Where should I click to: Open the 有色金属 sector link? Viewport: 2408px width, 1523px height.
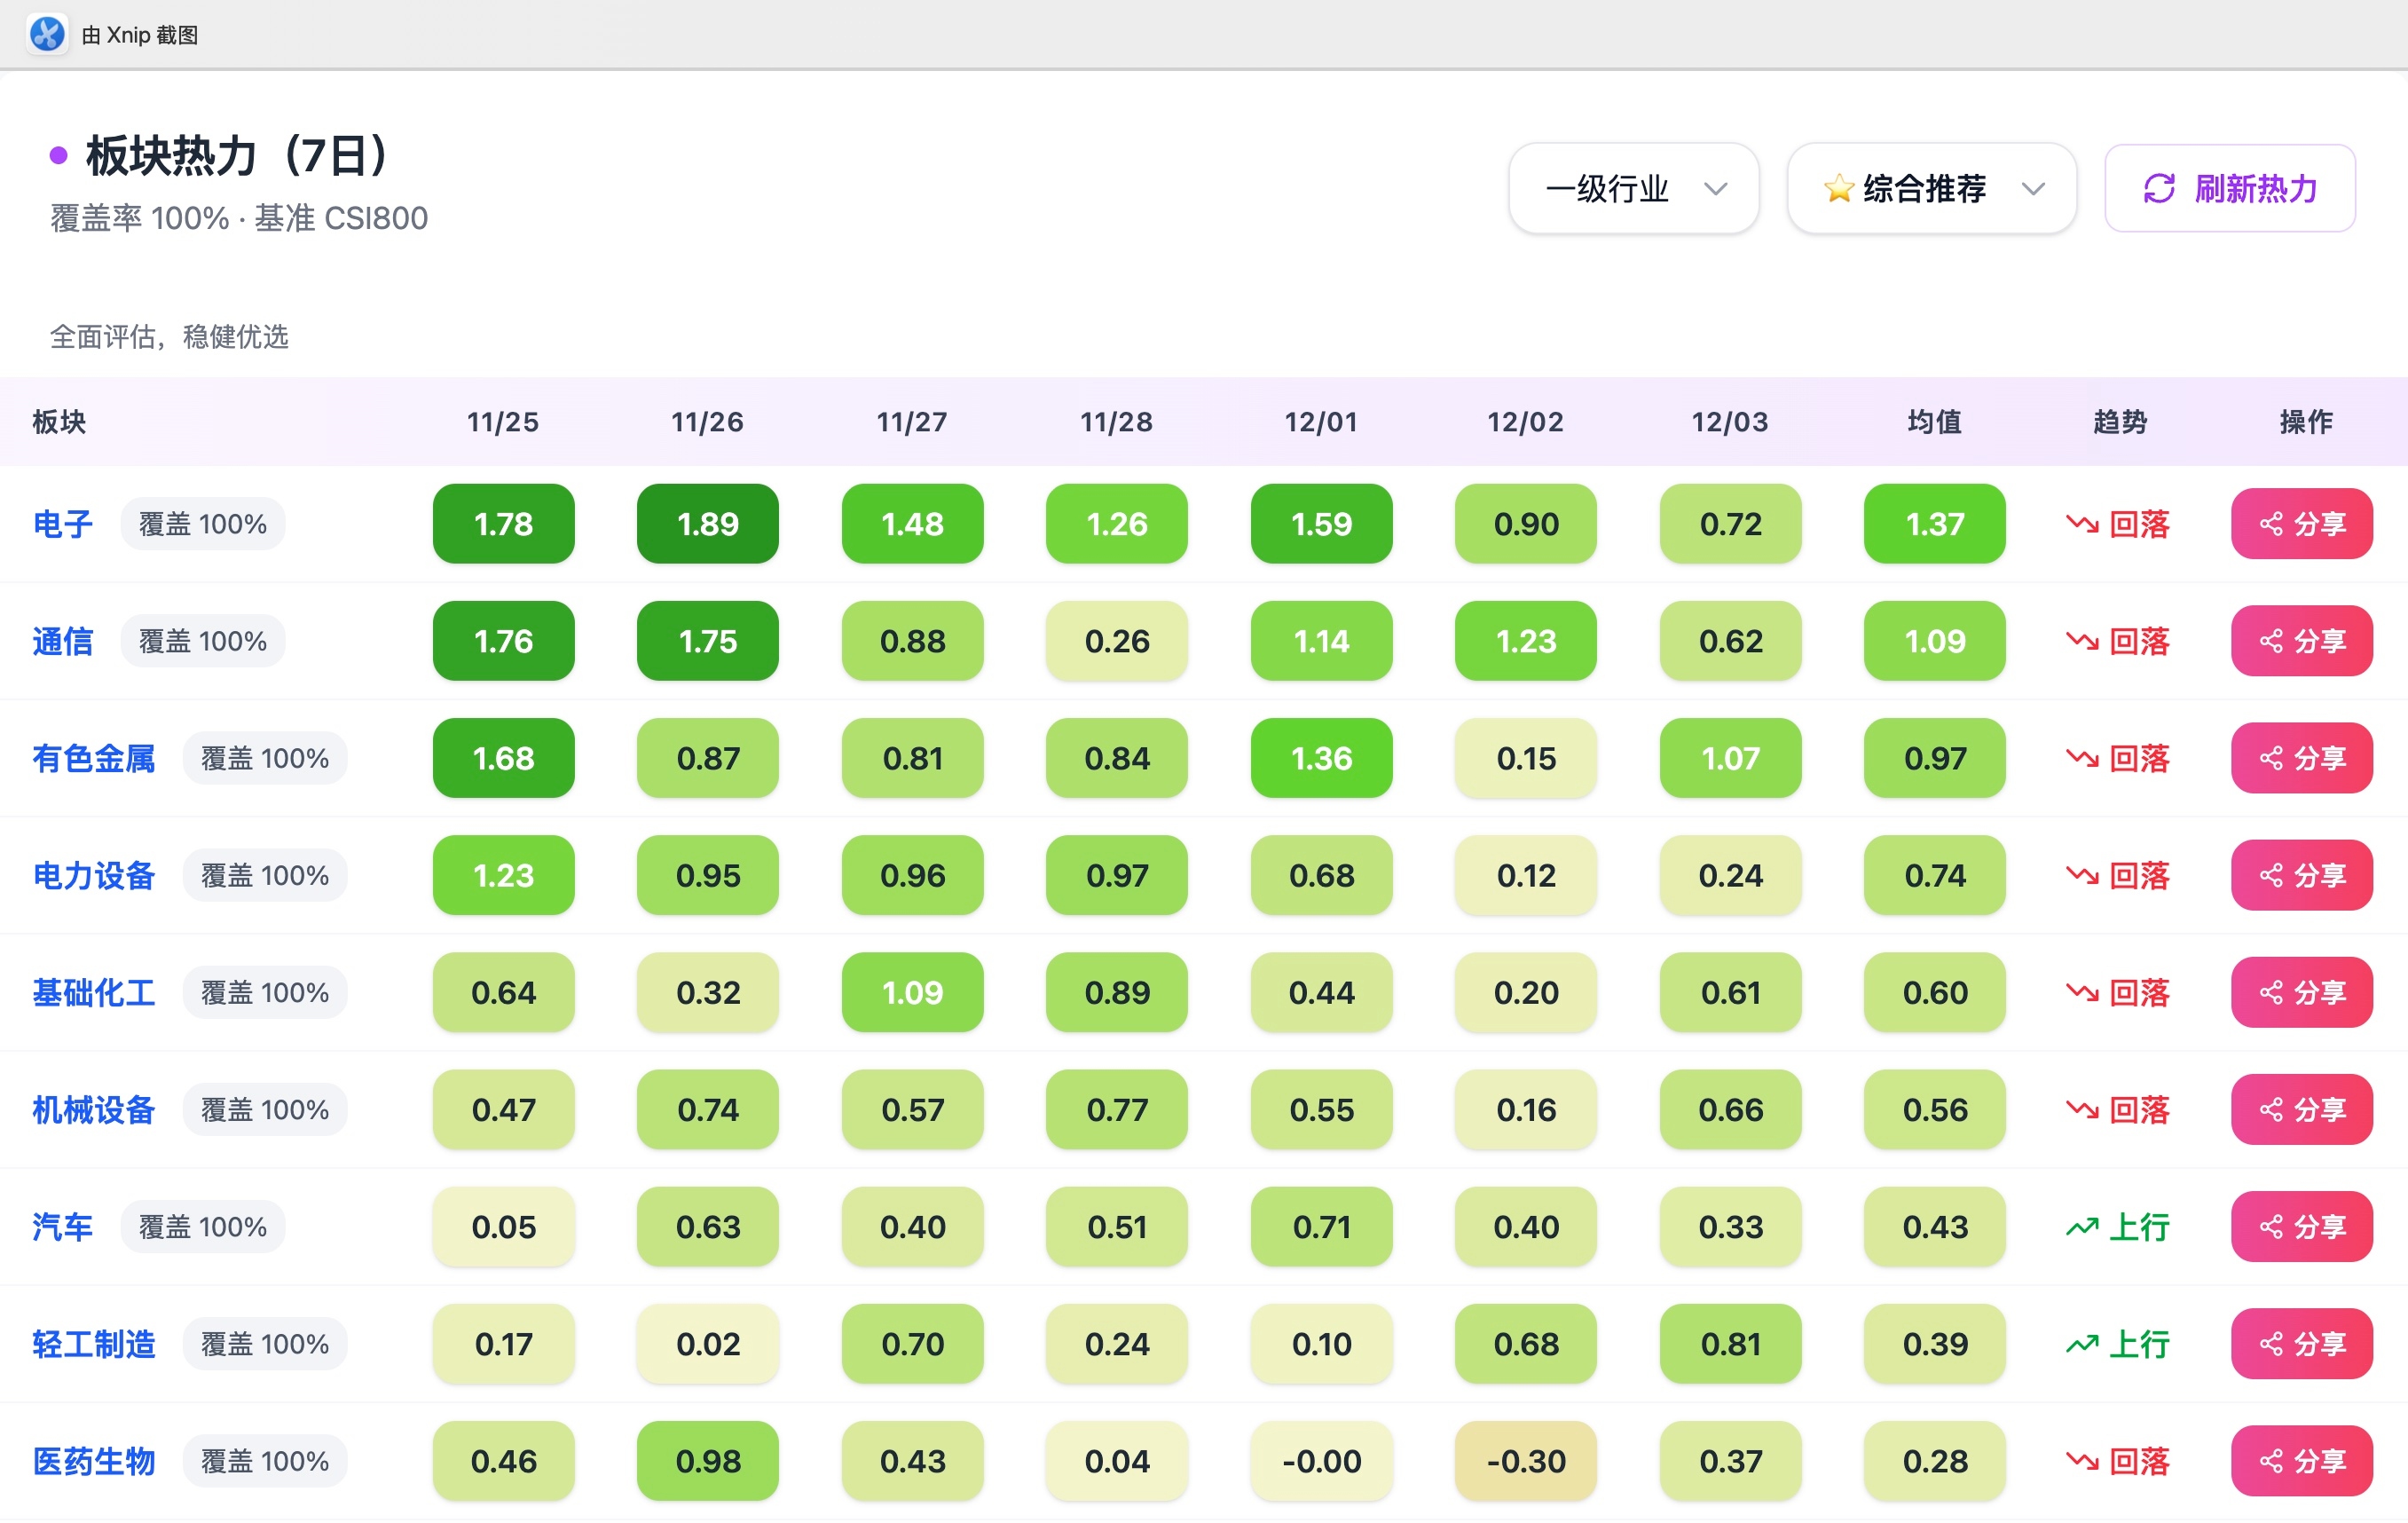(94, 758)
